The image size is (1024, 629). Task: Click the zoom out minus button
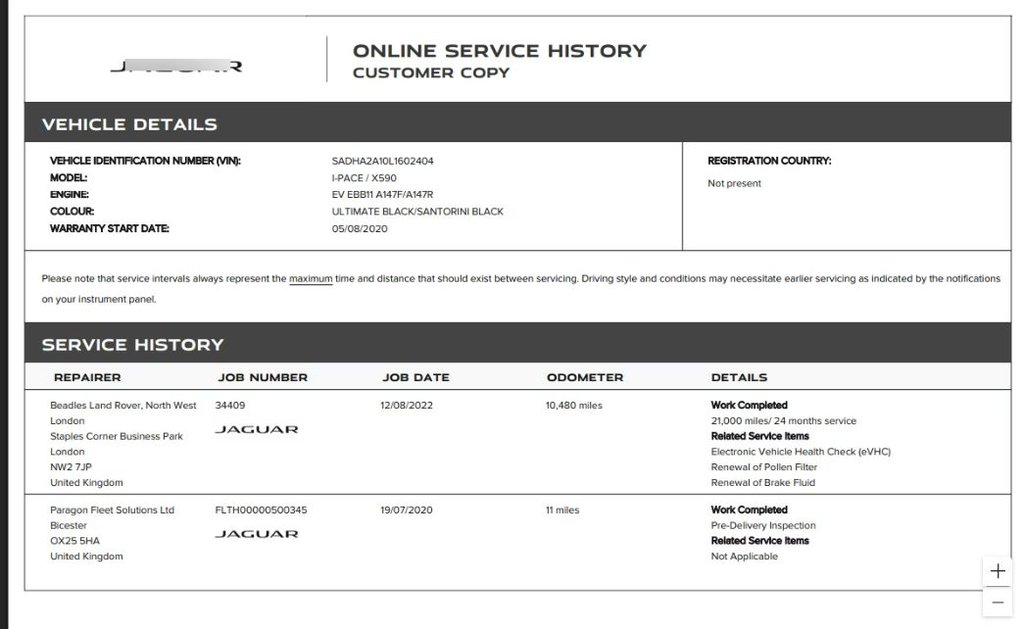click(x=997, y=602)
